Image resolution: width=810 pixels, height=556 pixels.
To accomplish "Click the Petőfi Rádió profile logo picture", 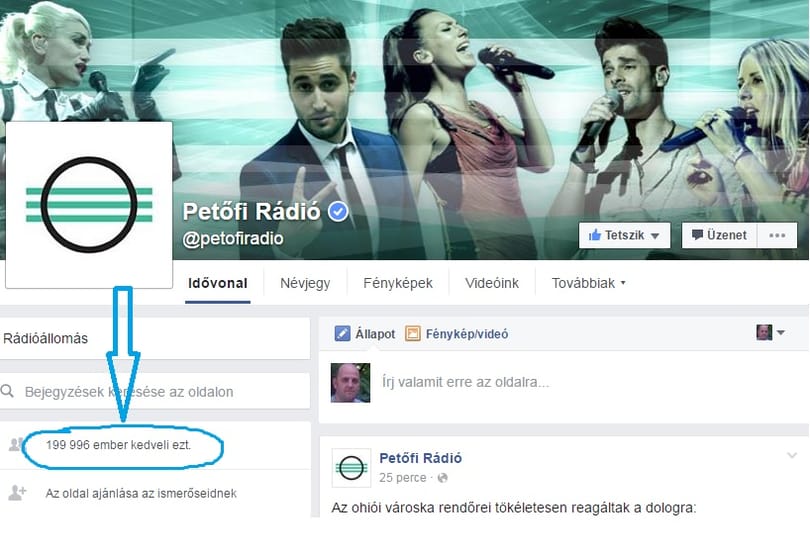I will tap(89, 205).
